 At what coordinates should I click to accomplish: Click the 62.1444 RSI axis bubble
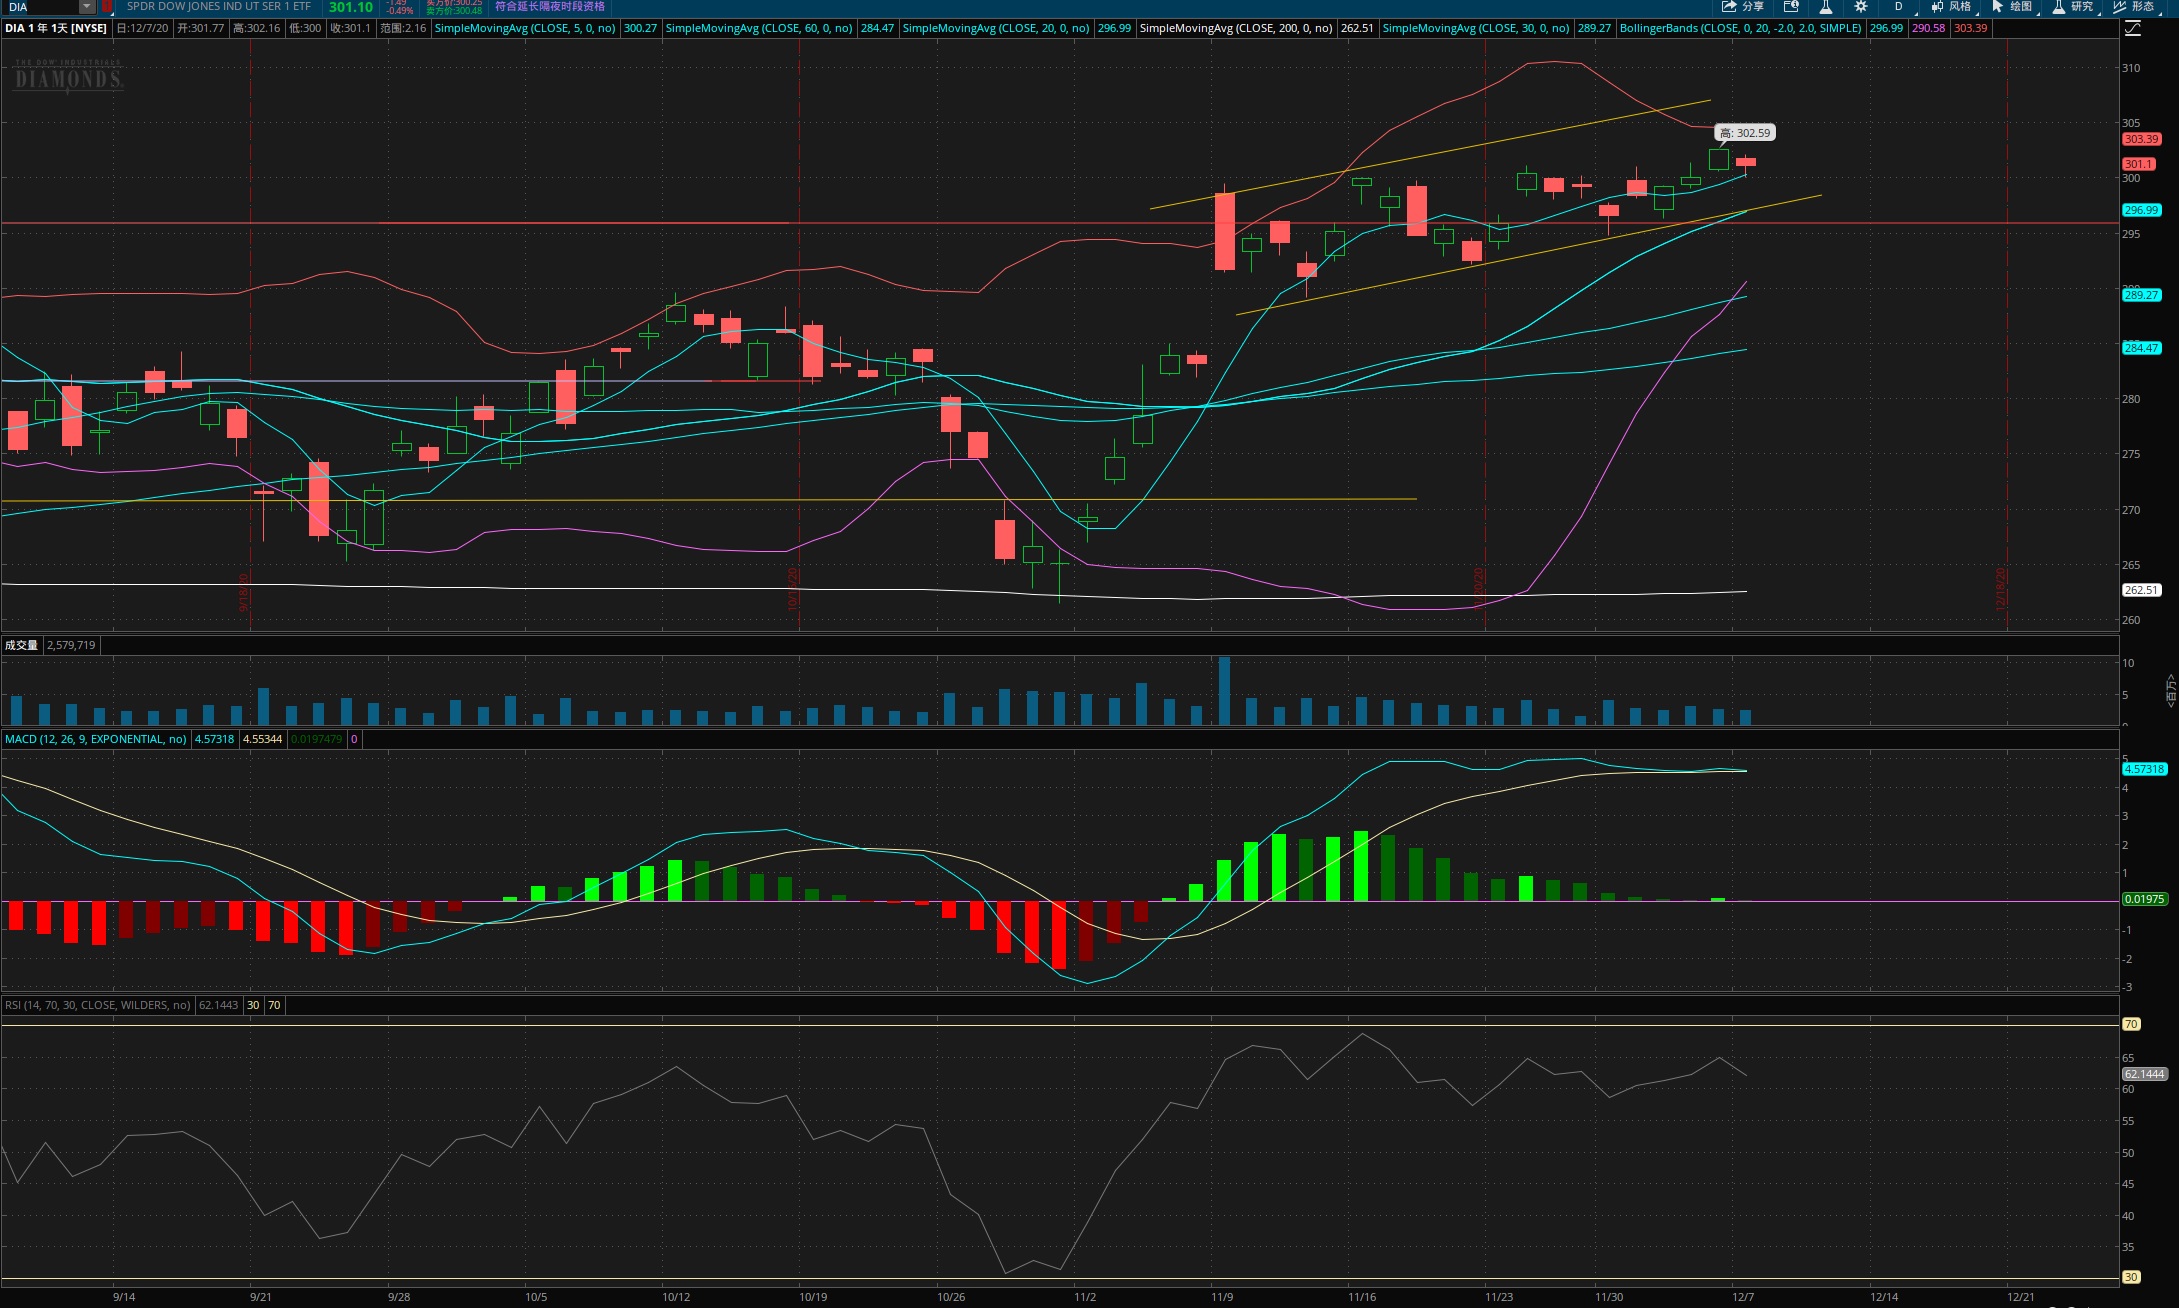pos(2144,1074)
